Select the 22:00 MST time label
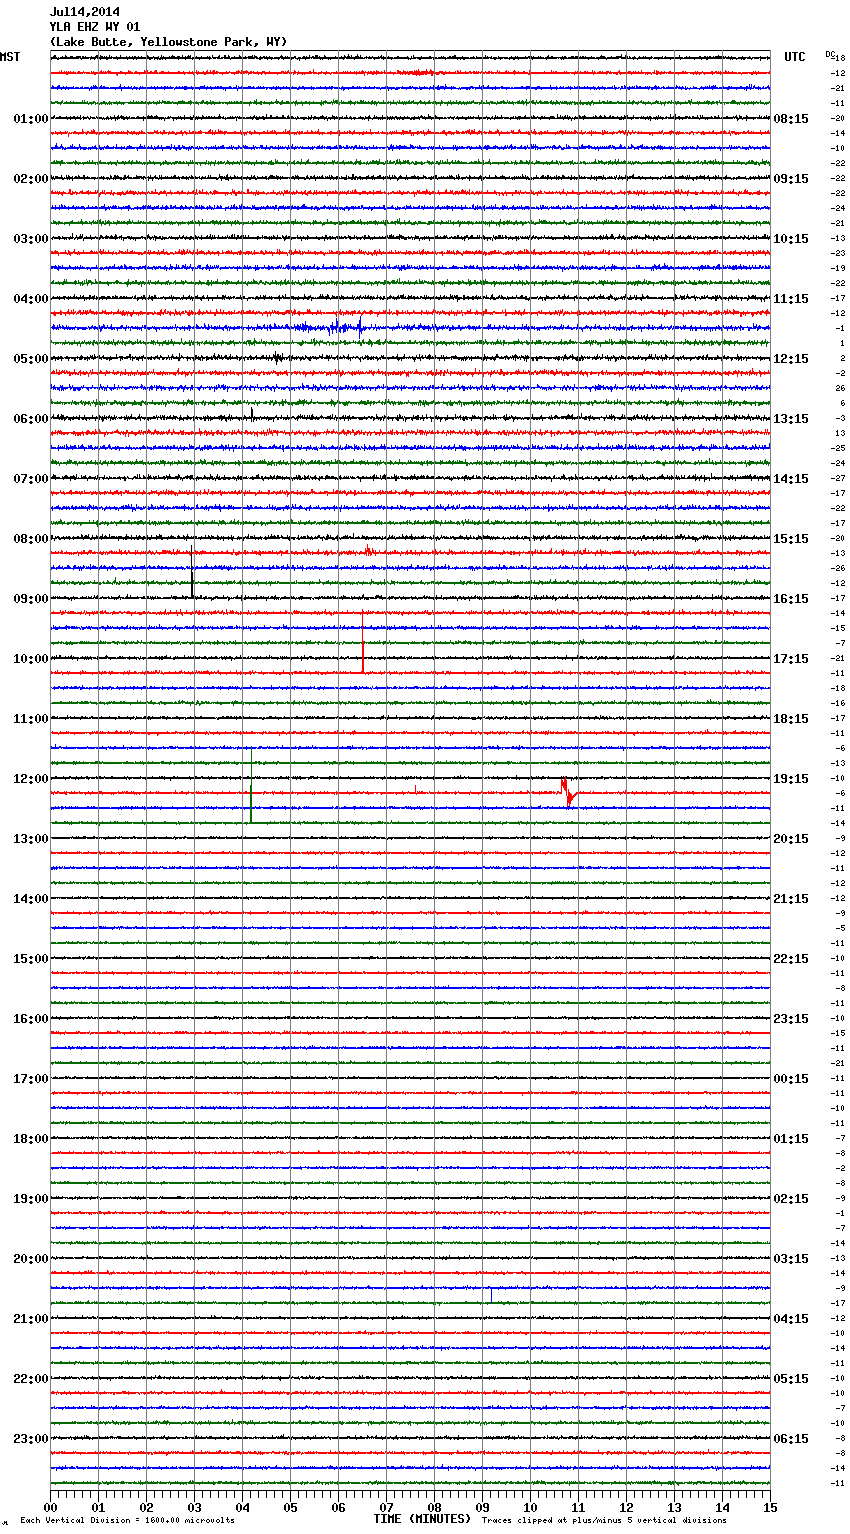This screenshot has height=1534, width=850. pyautogui.click(x=31, y=1379)
